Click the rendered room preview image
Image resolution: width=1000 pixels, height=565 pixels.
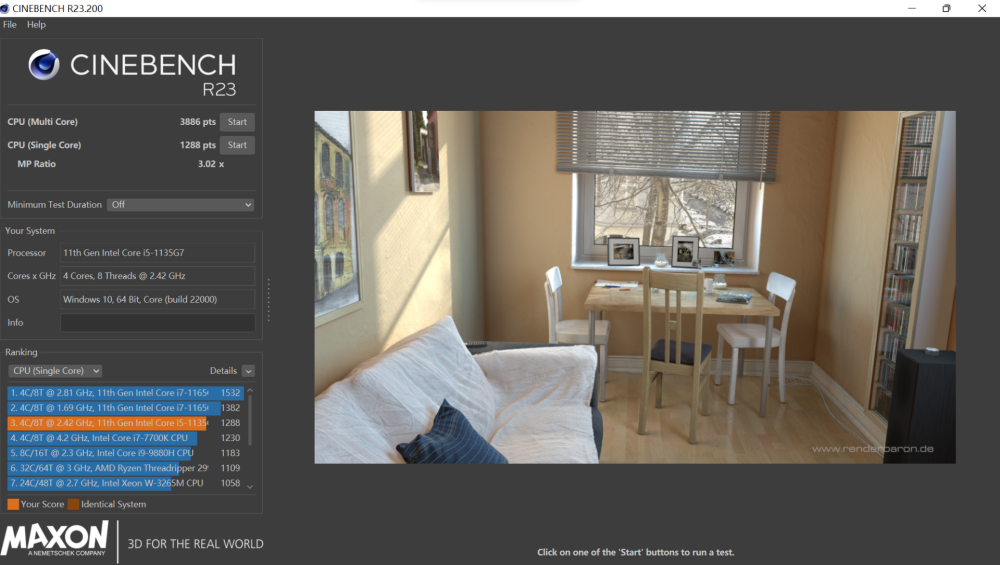[x=635, y=287]
